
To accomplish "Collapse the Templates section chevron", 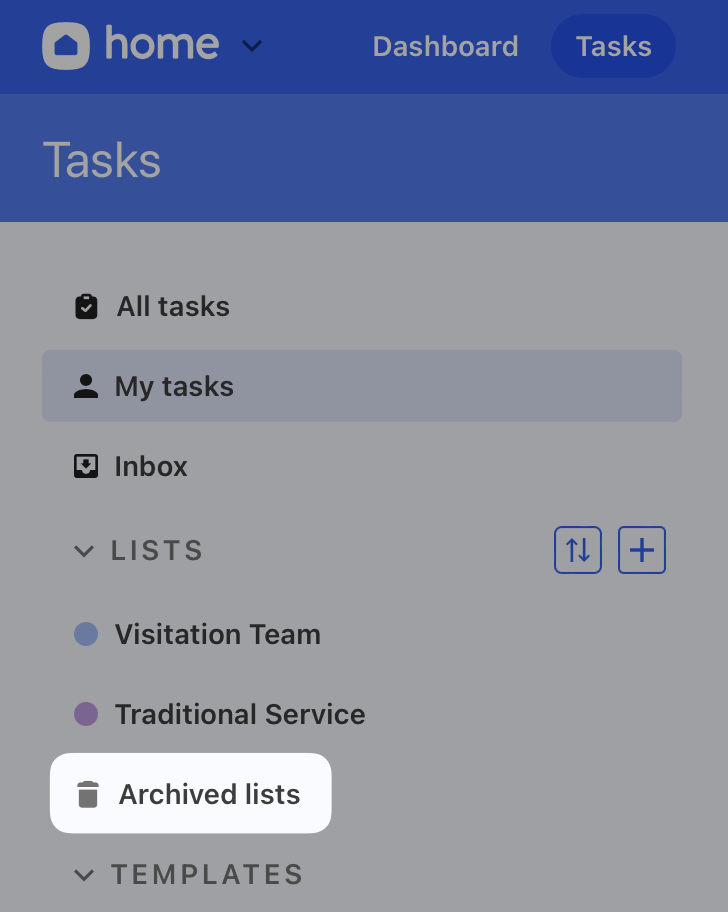I will (85, 875).
